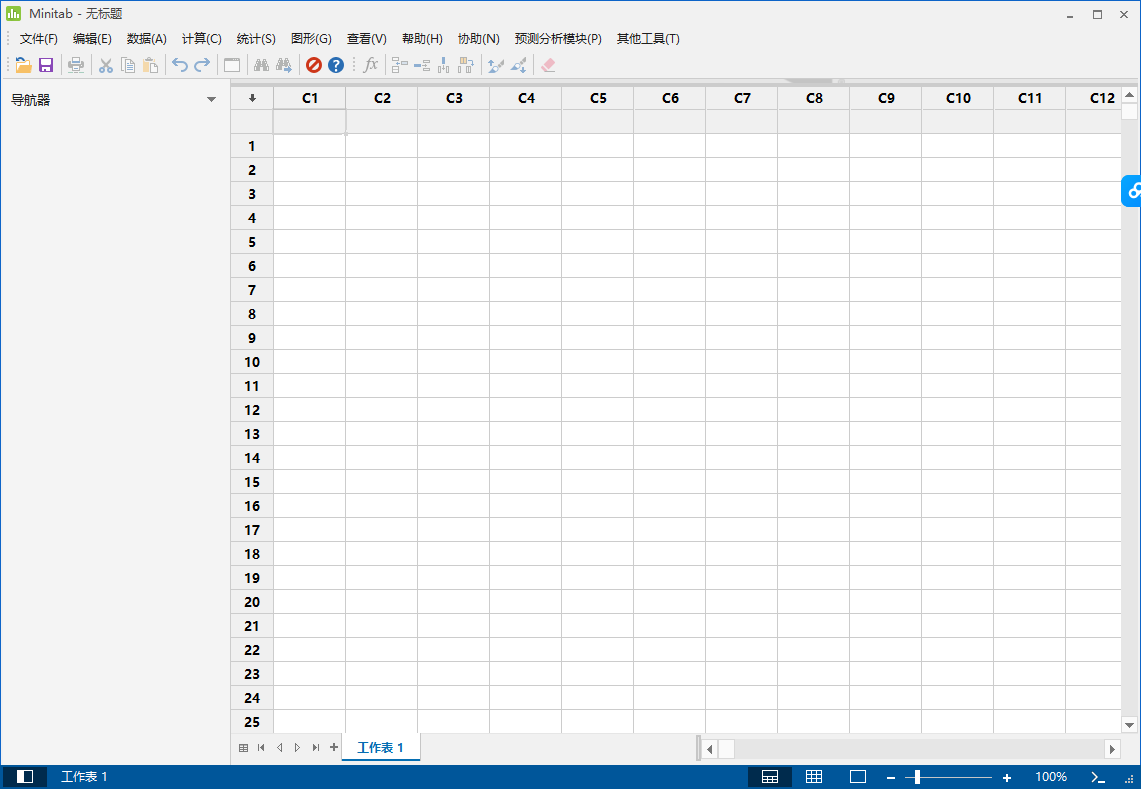This screenshot has height=789, width=1141.
Task: Adjust the zoom slider
Action: (x=915, y=776)
